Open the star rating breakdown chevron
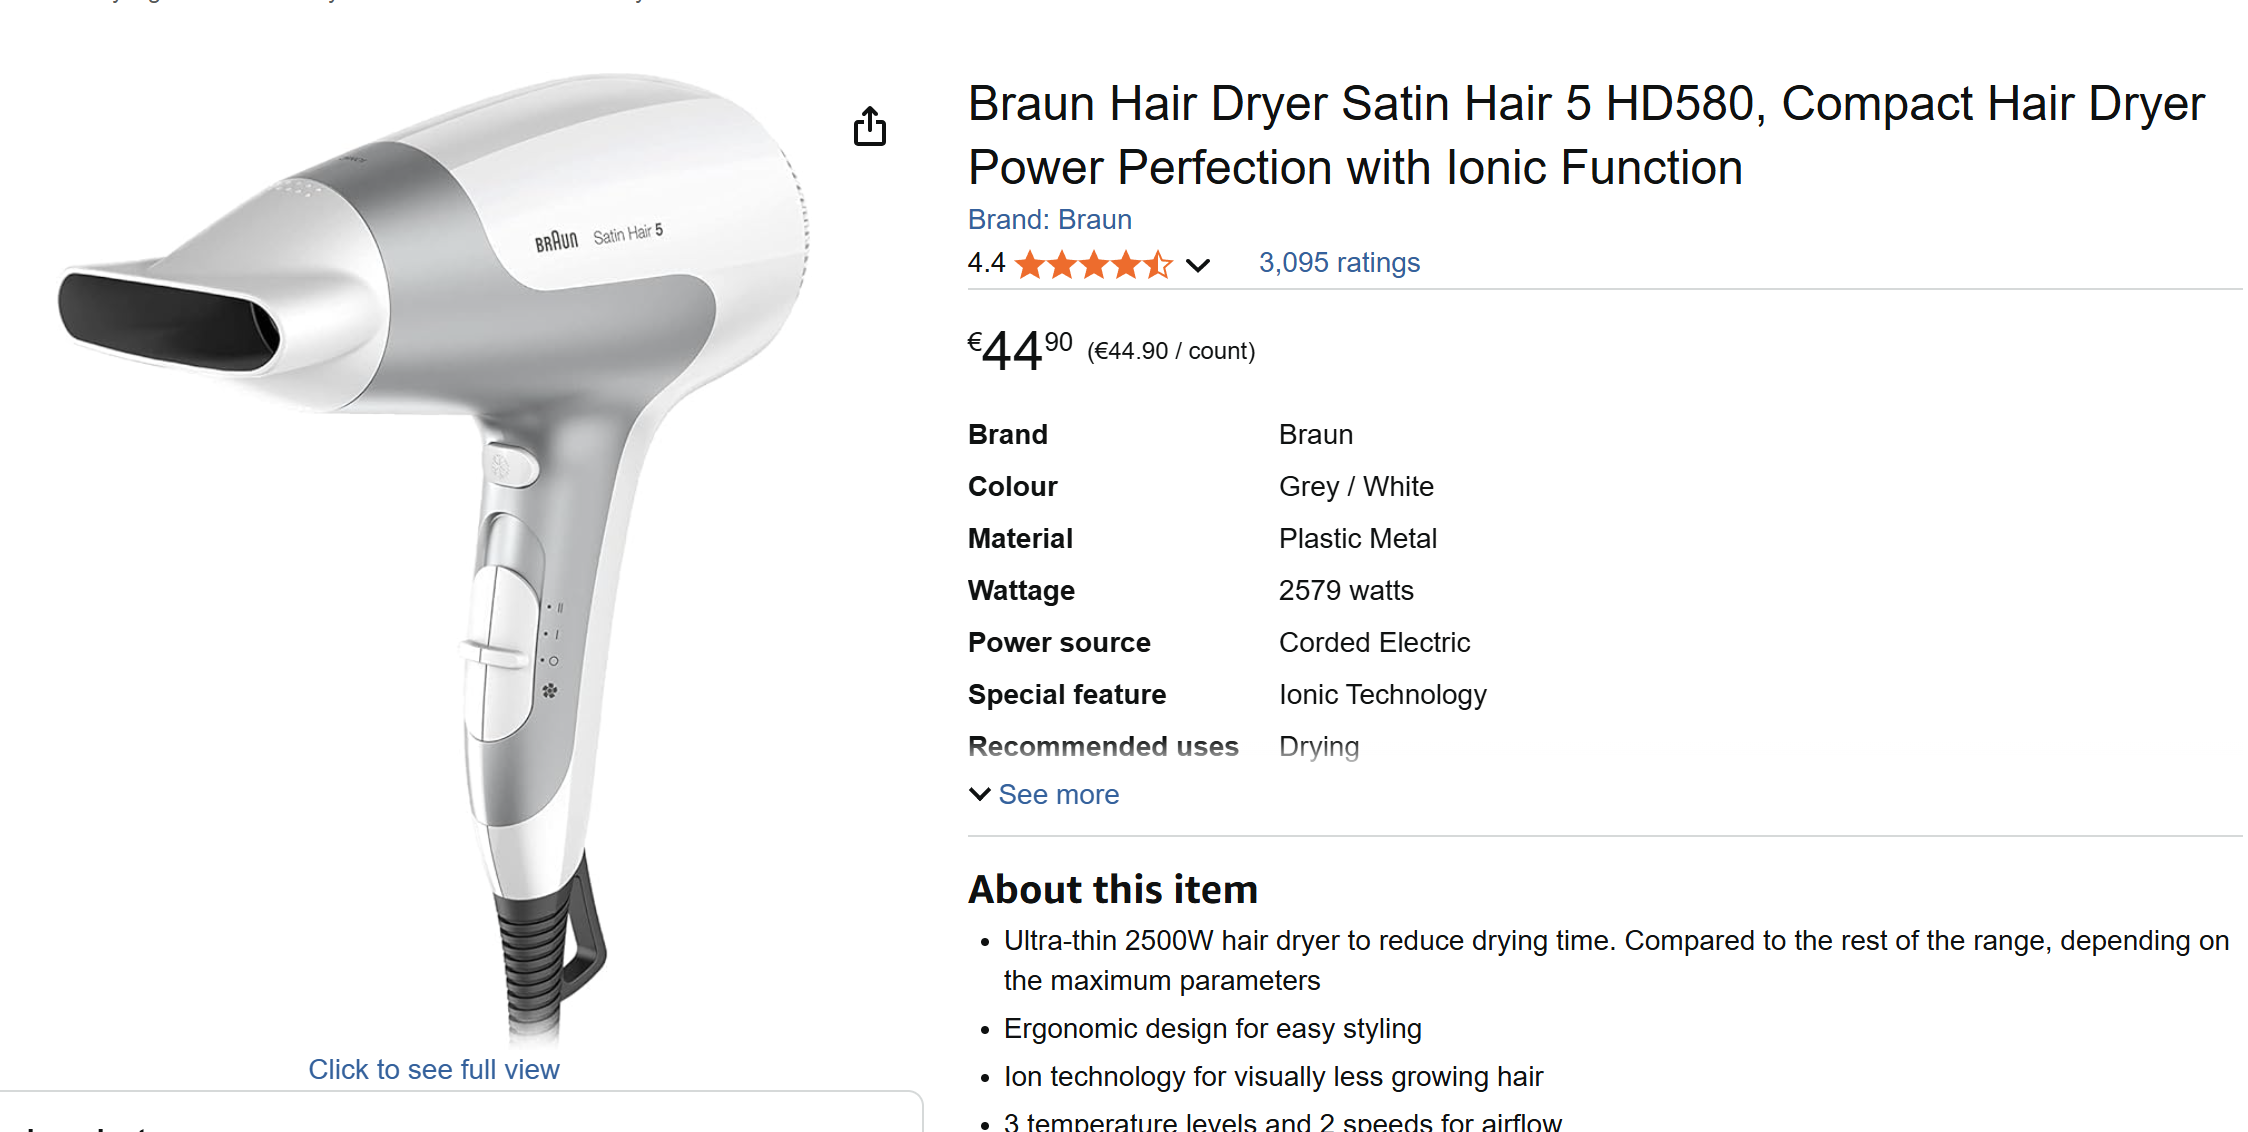Viewport: 2248px width, 1132px height. pos(1198,265)
